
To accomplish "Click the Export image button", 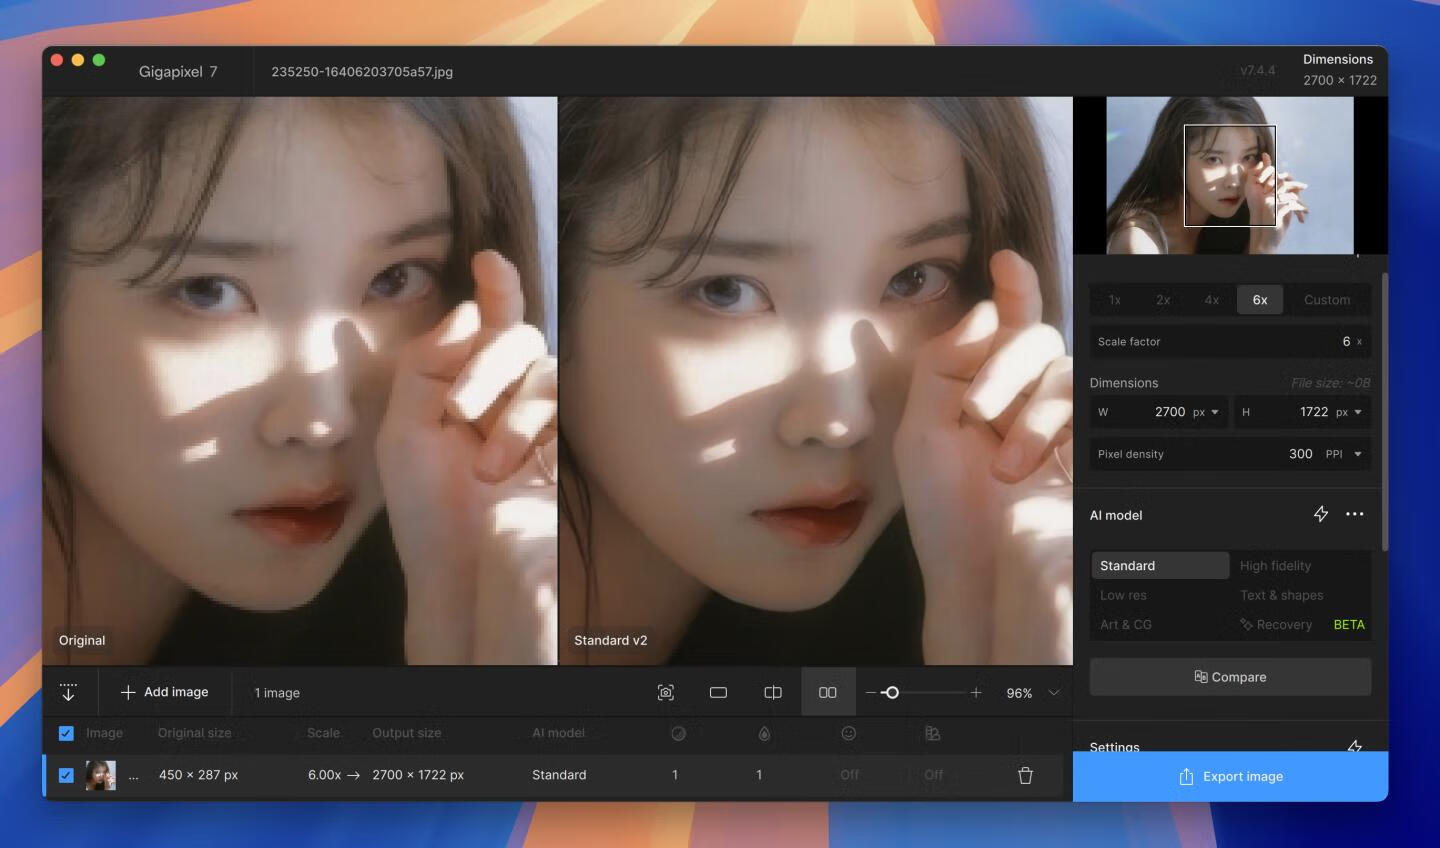I will [x=1230, y=777].
